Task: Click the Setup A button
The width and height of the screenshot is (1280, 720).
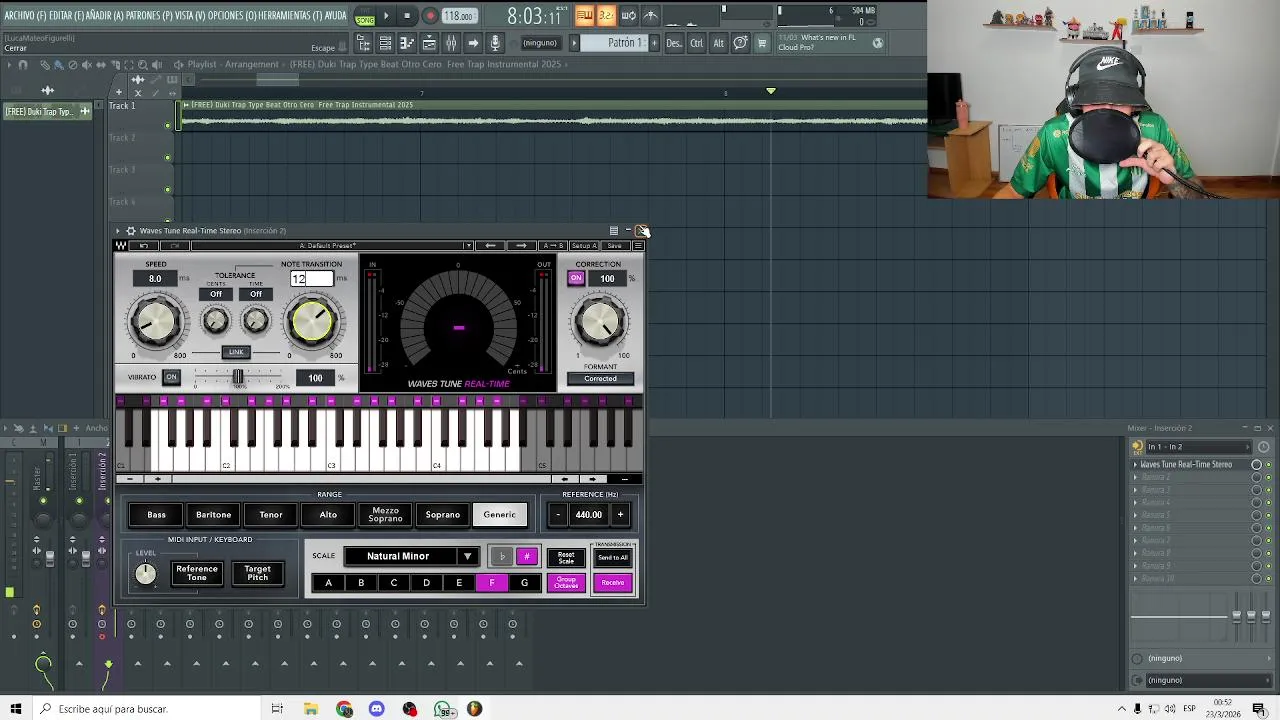Action: (584, 246)
